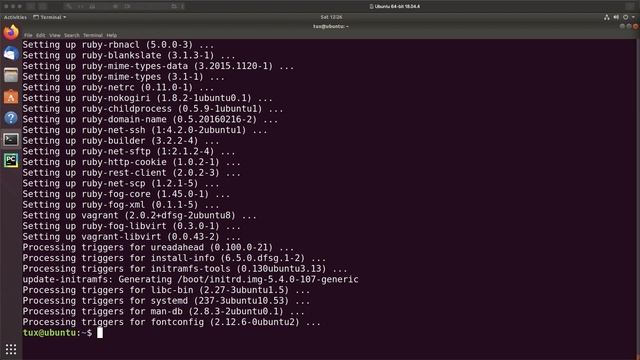Close the terminal window

pyautogui.click(x=636, y=27)
